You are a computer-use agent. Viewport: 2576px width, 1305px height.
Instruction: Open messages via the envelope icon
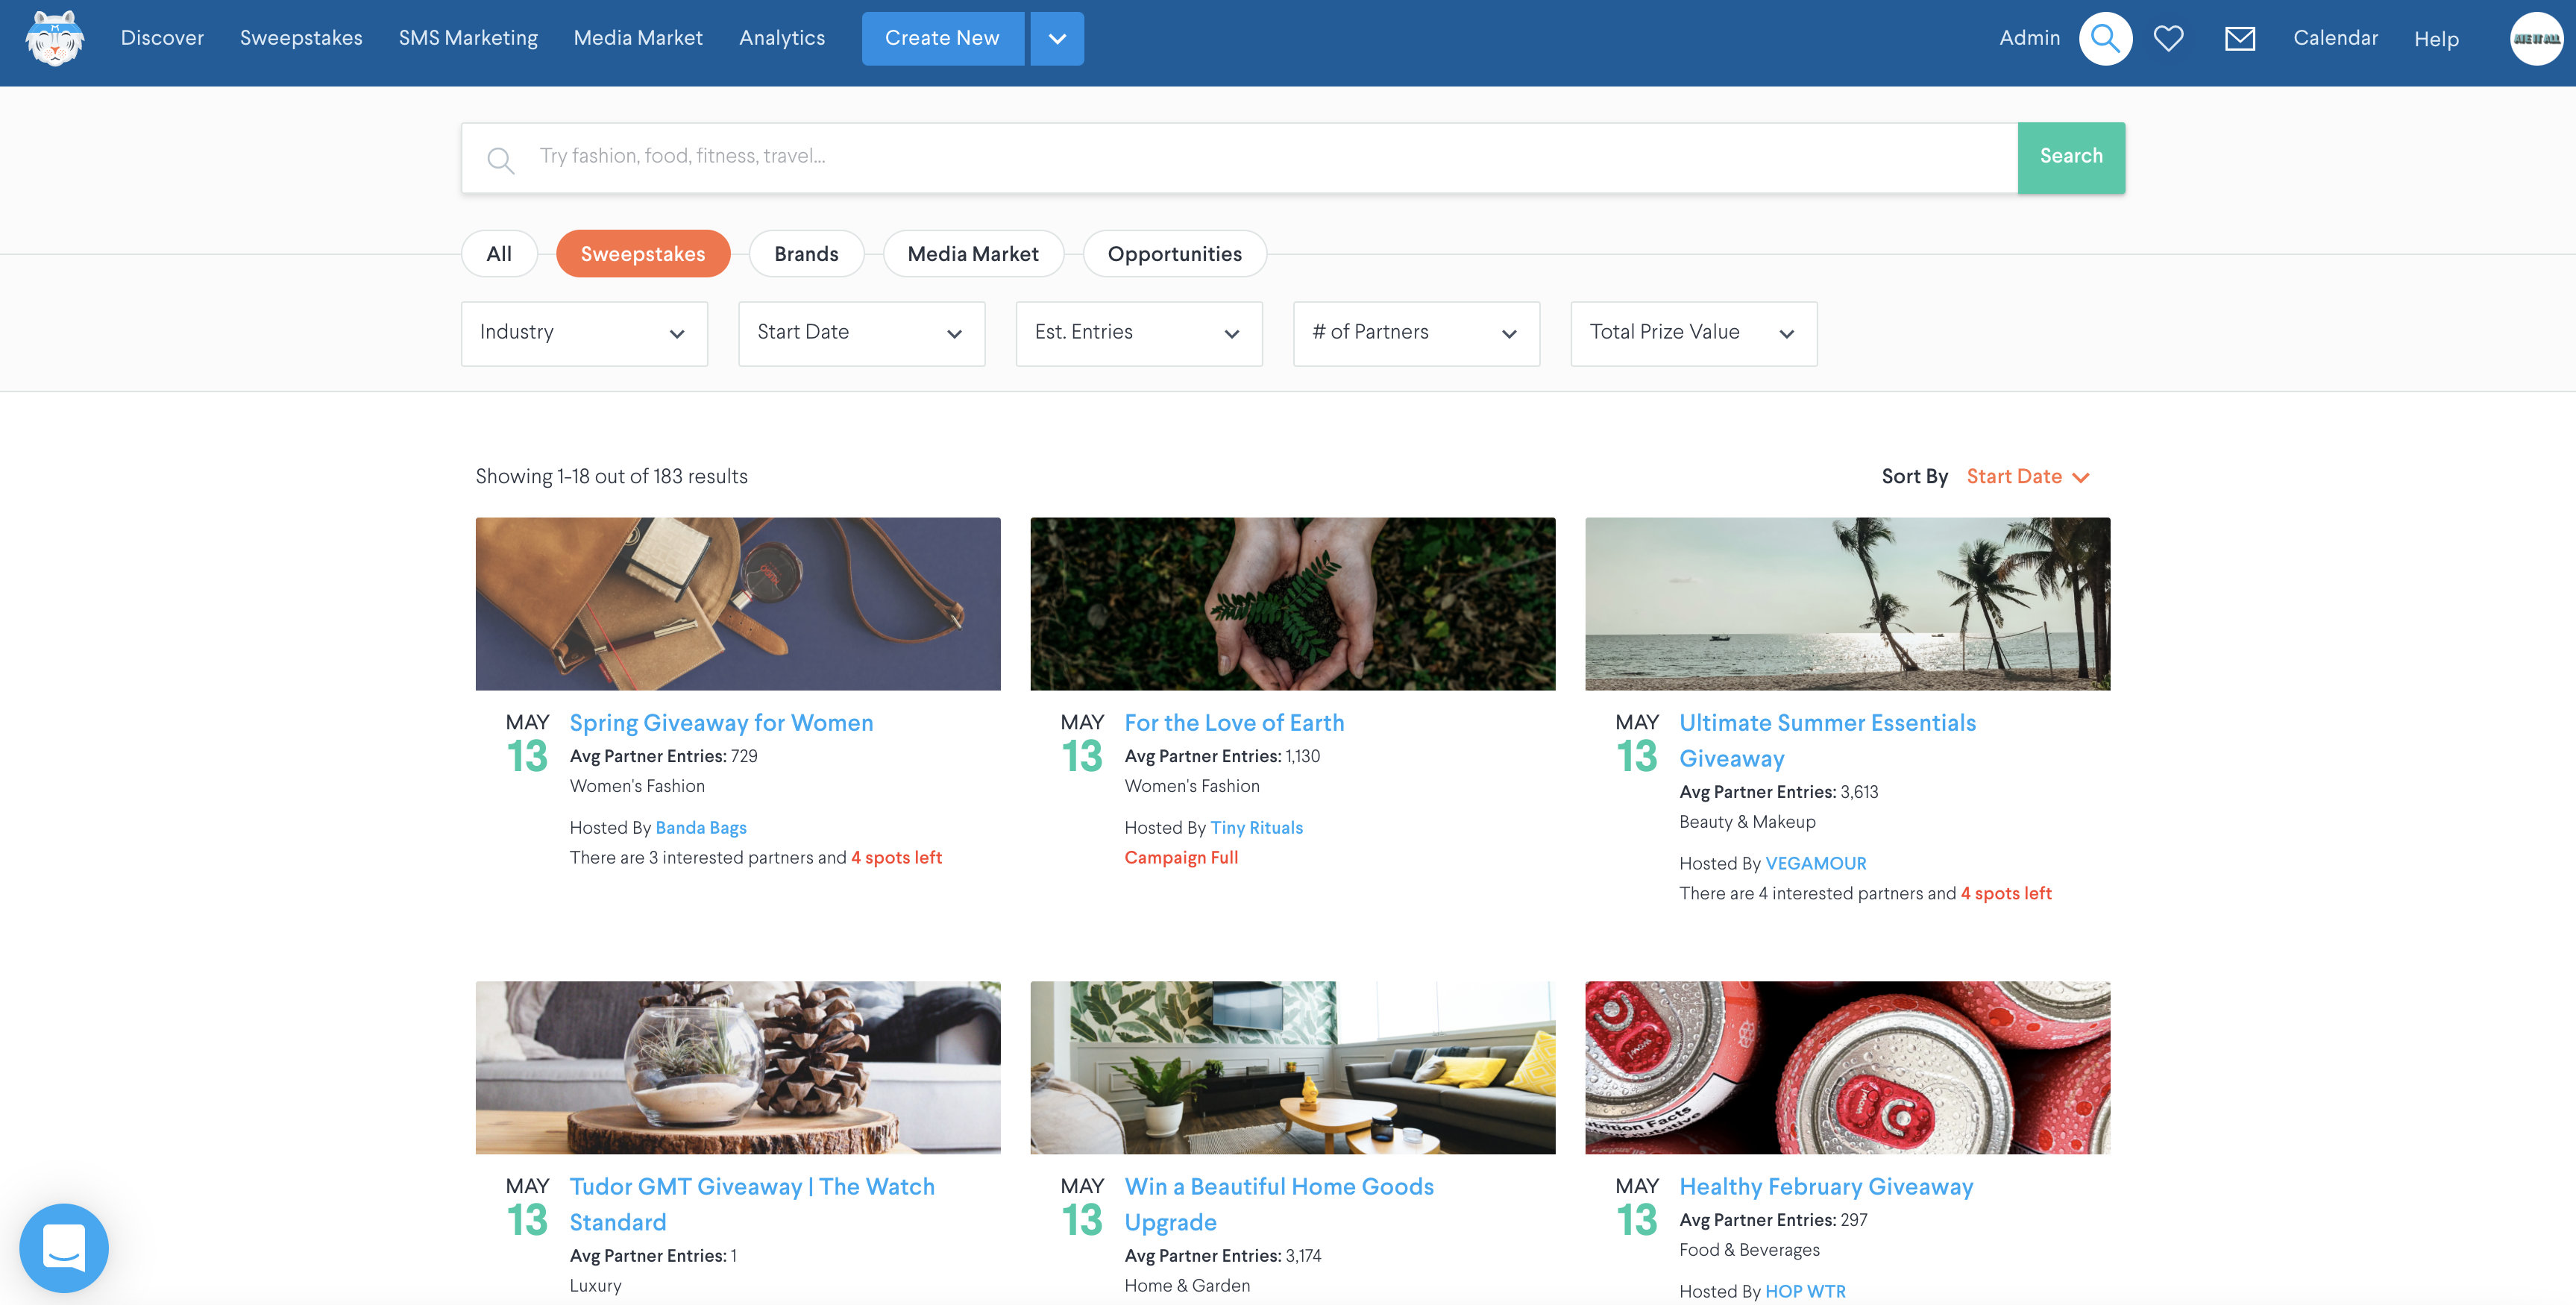tap(2240, 39)
